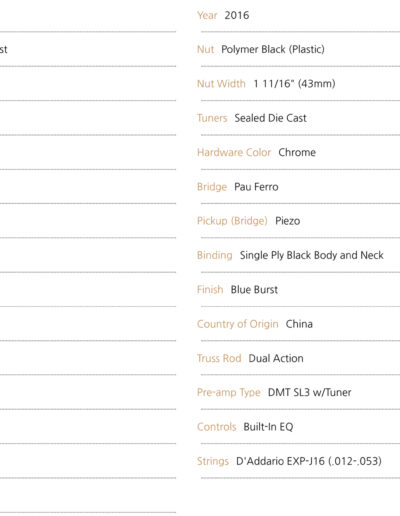
Task: Select Sealed Die Cast value
Action: tap(270, 118)
